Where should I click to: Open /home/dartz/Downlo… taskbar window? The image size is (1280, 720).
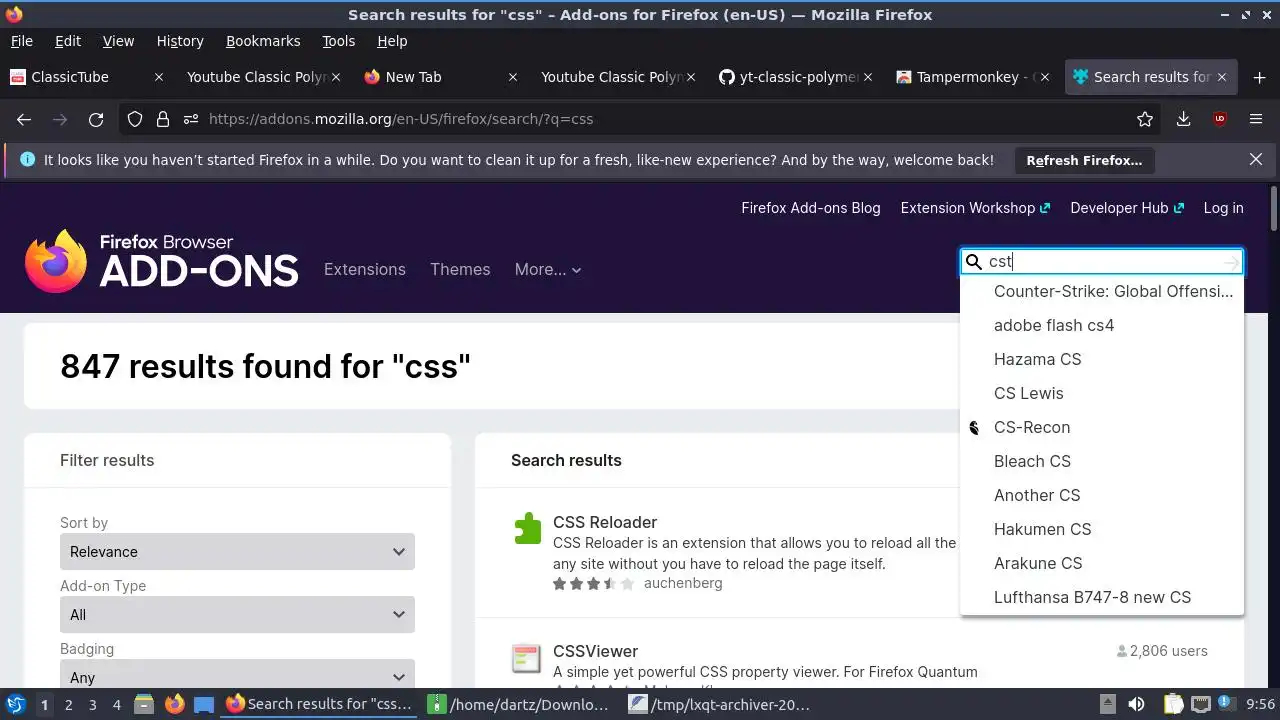(519, 704)
